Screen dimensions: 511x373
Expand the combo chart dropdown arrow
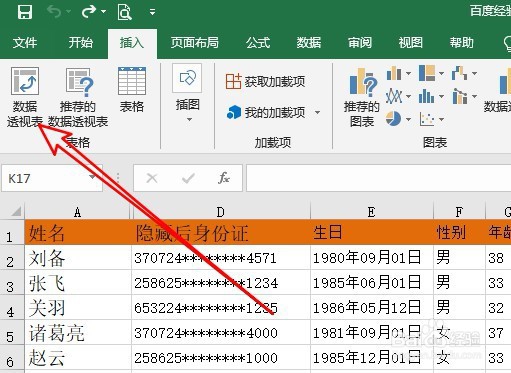click(x=474, y=97)
